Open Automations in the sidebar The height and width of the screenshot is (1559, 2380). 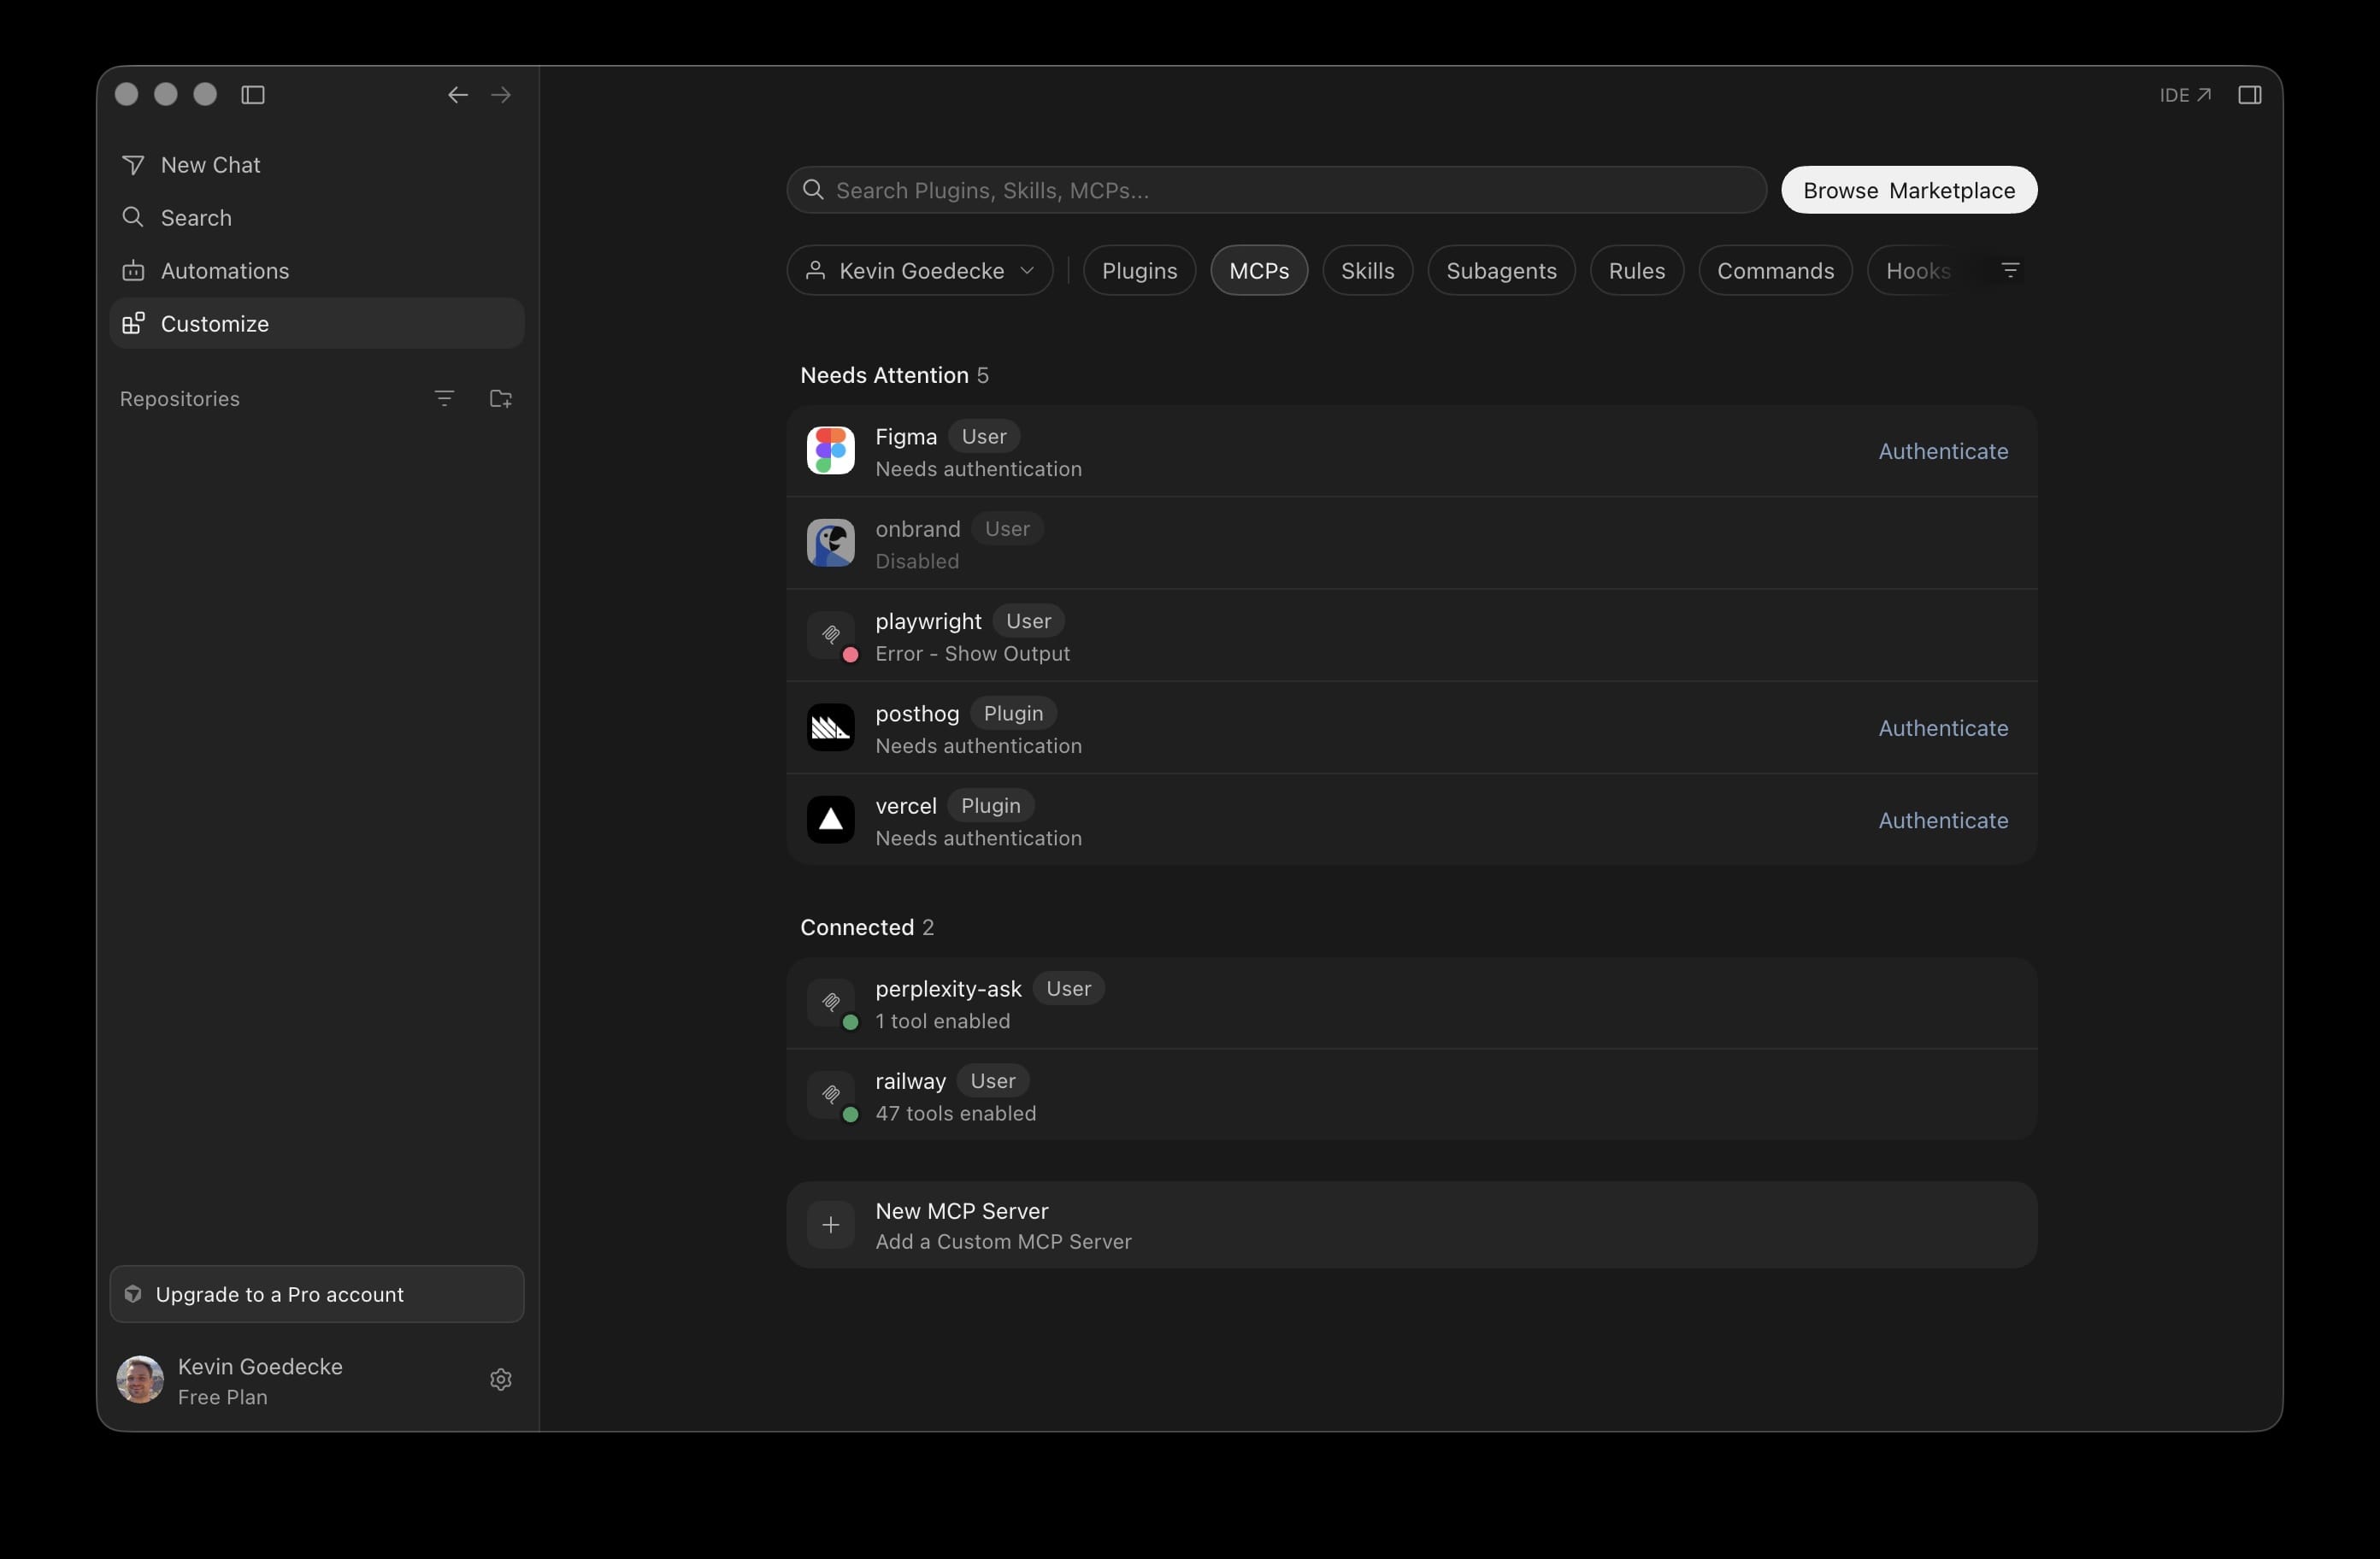(x=316, y=270)
